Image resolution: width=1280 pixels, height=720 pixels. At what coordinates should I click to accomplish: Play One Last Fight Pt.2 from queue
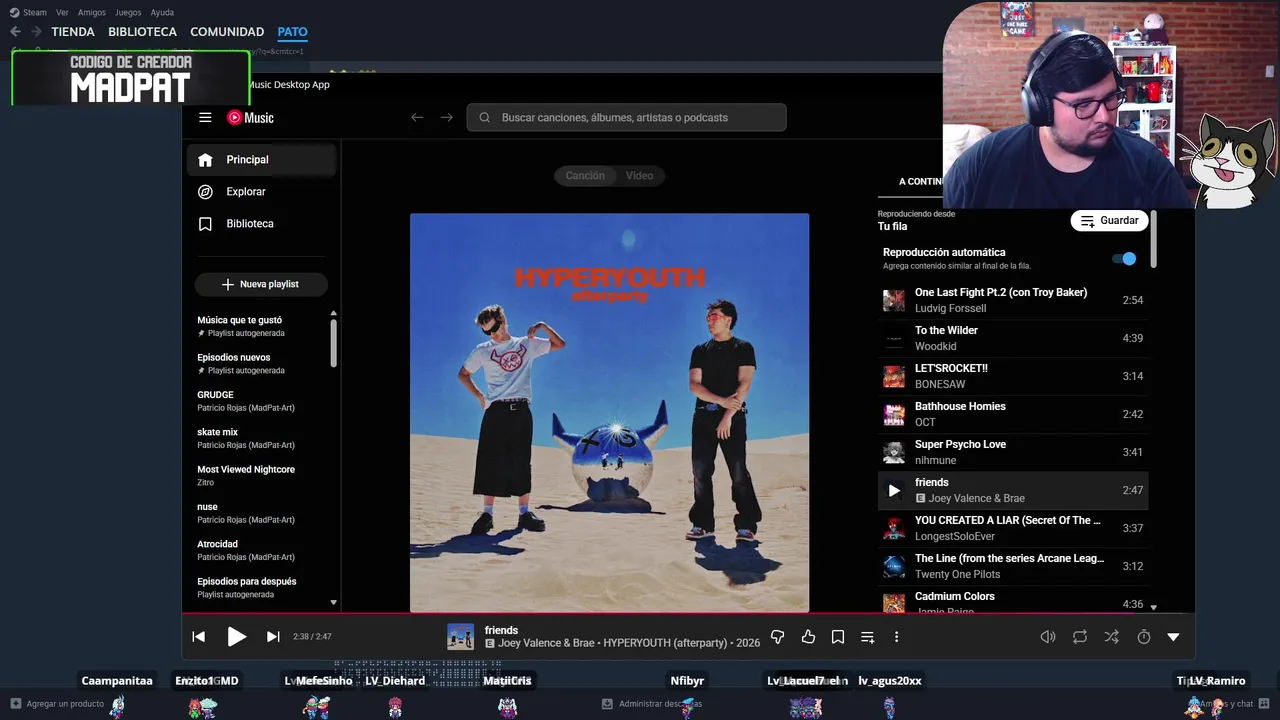(1013, 300)
